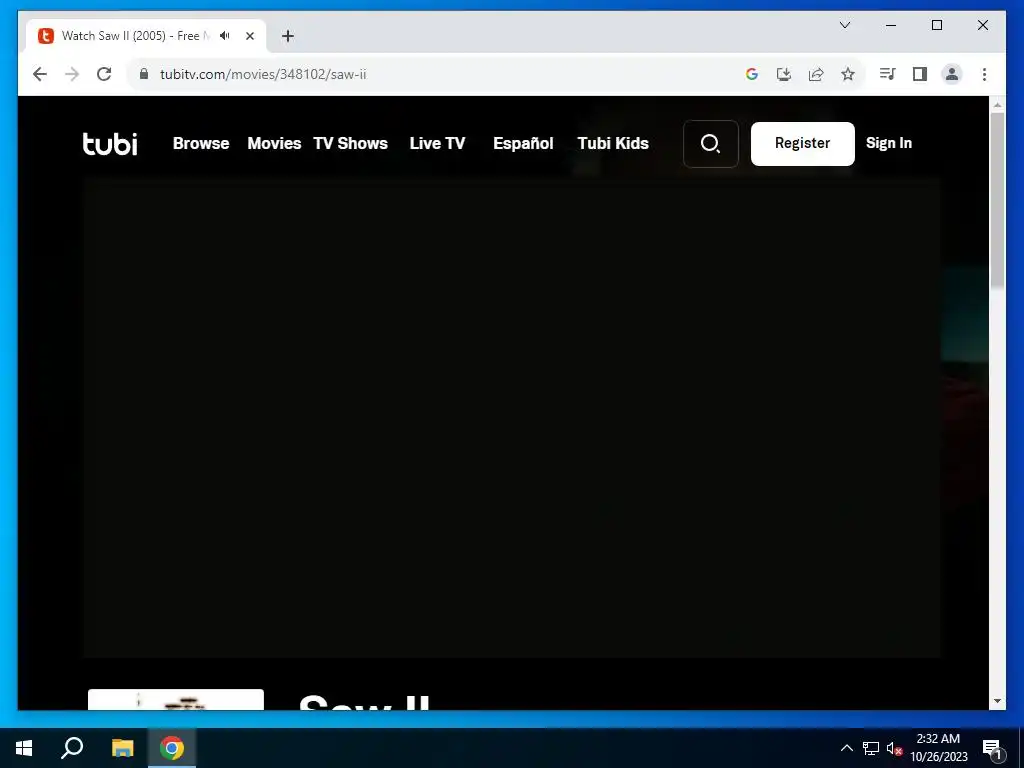Viewport: 1024px width, 768px height.
Task: Click the Chrome taskbar icon
Action: 172,748
